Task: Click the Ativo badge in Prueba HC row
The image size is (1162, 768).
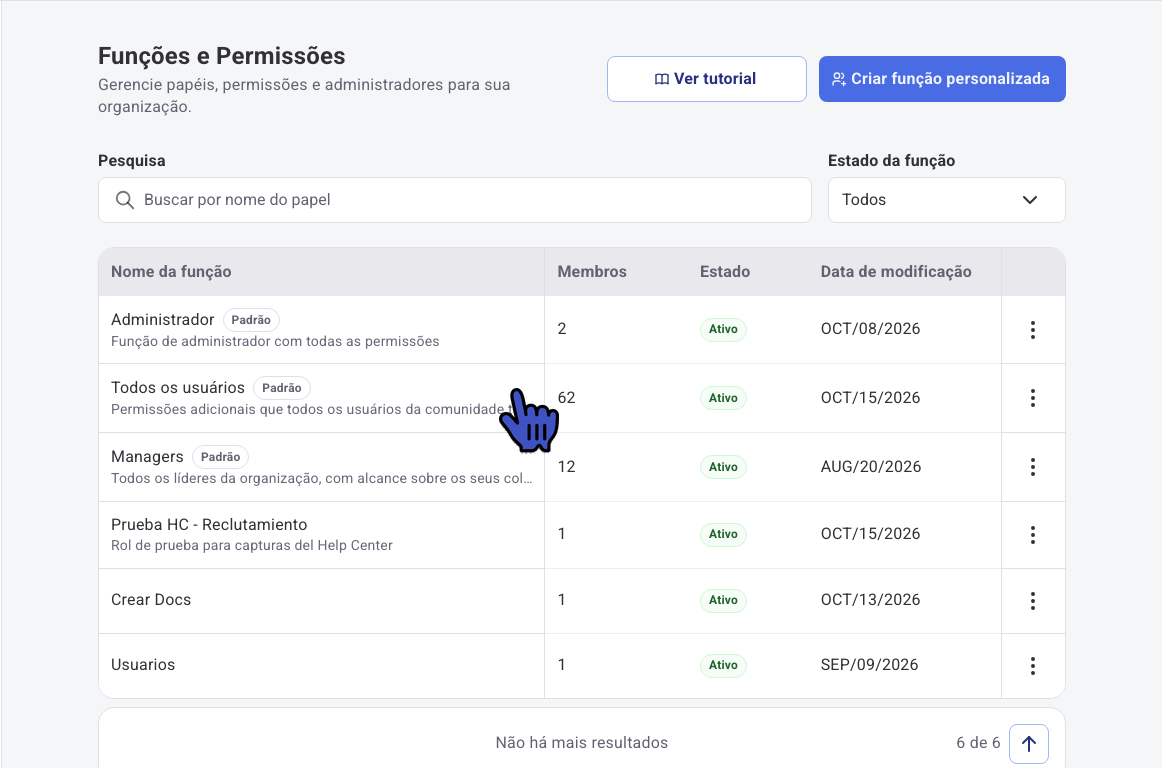Action: [x=723, y=534]
